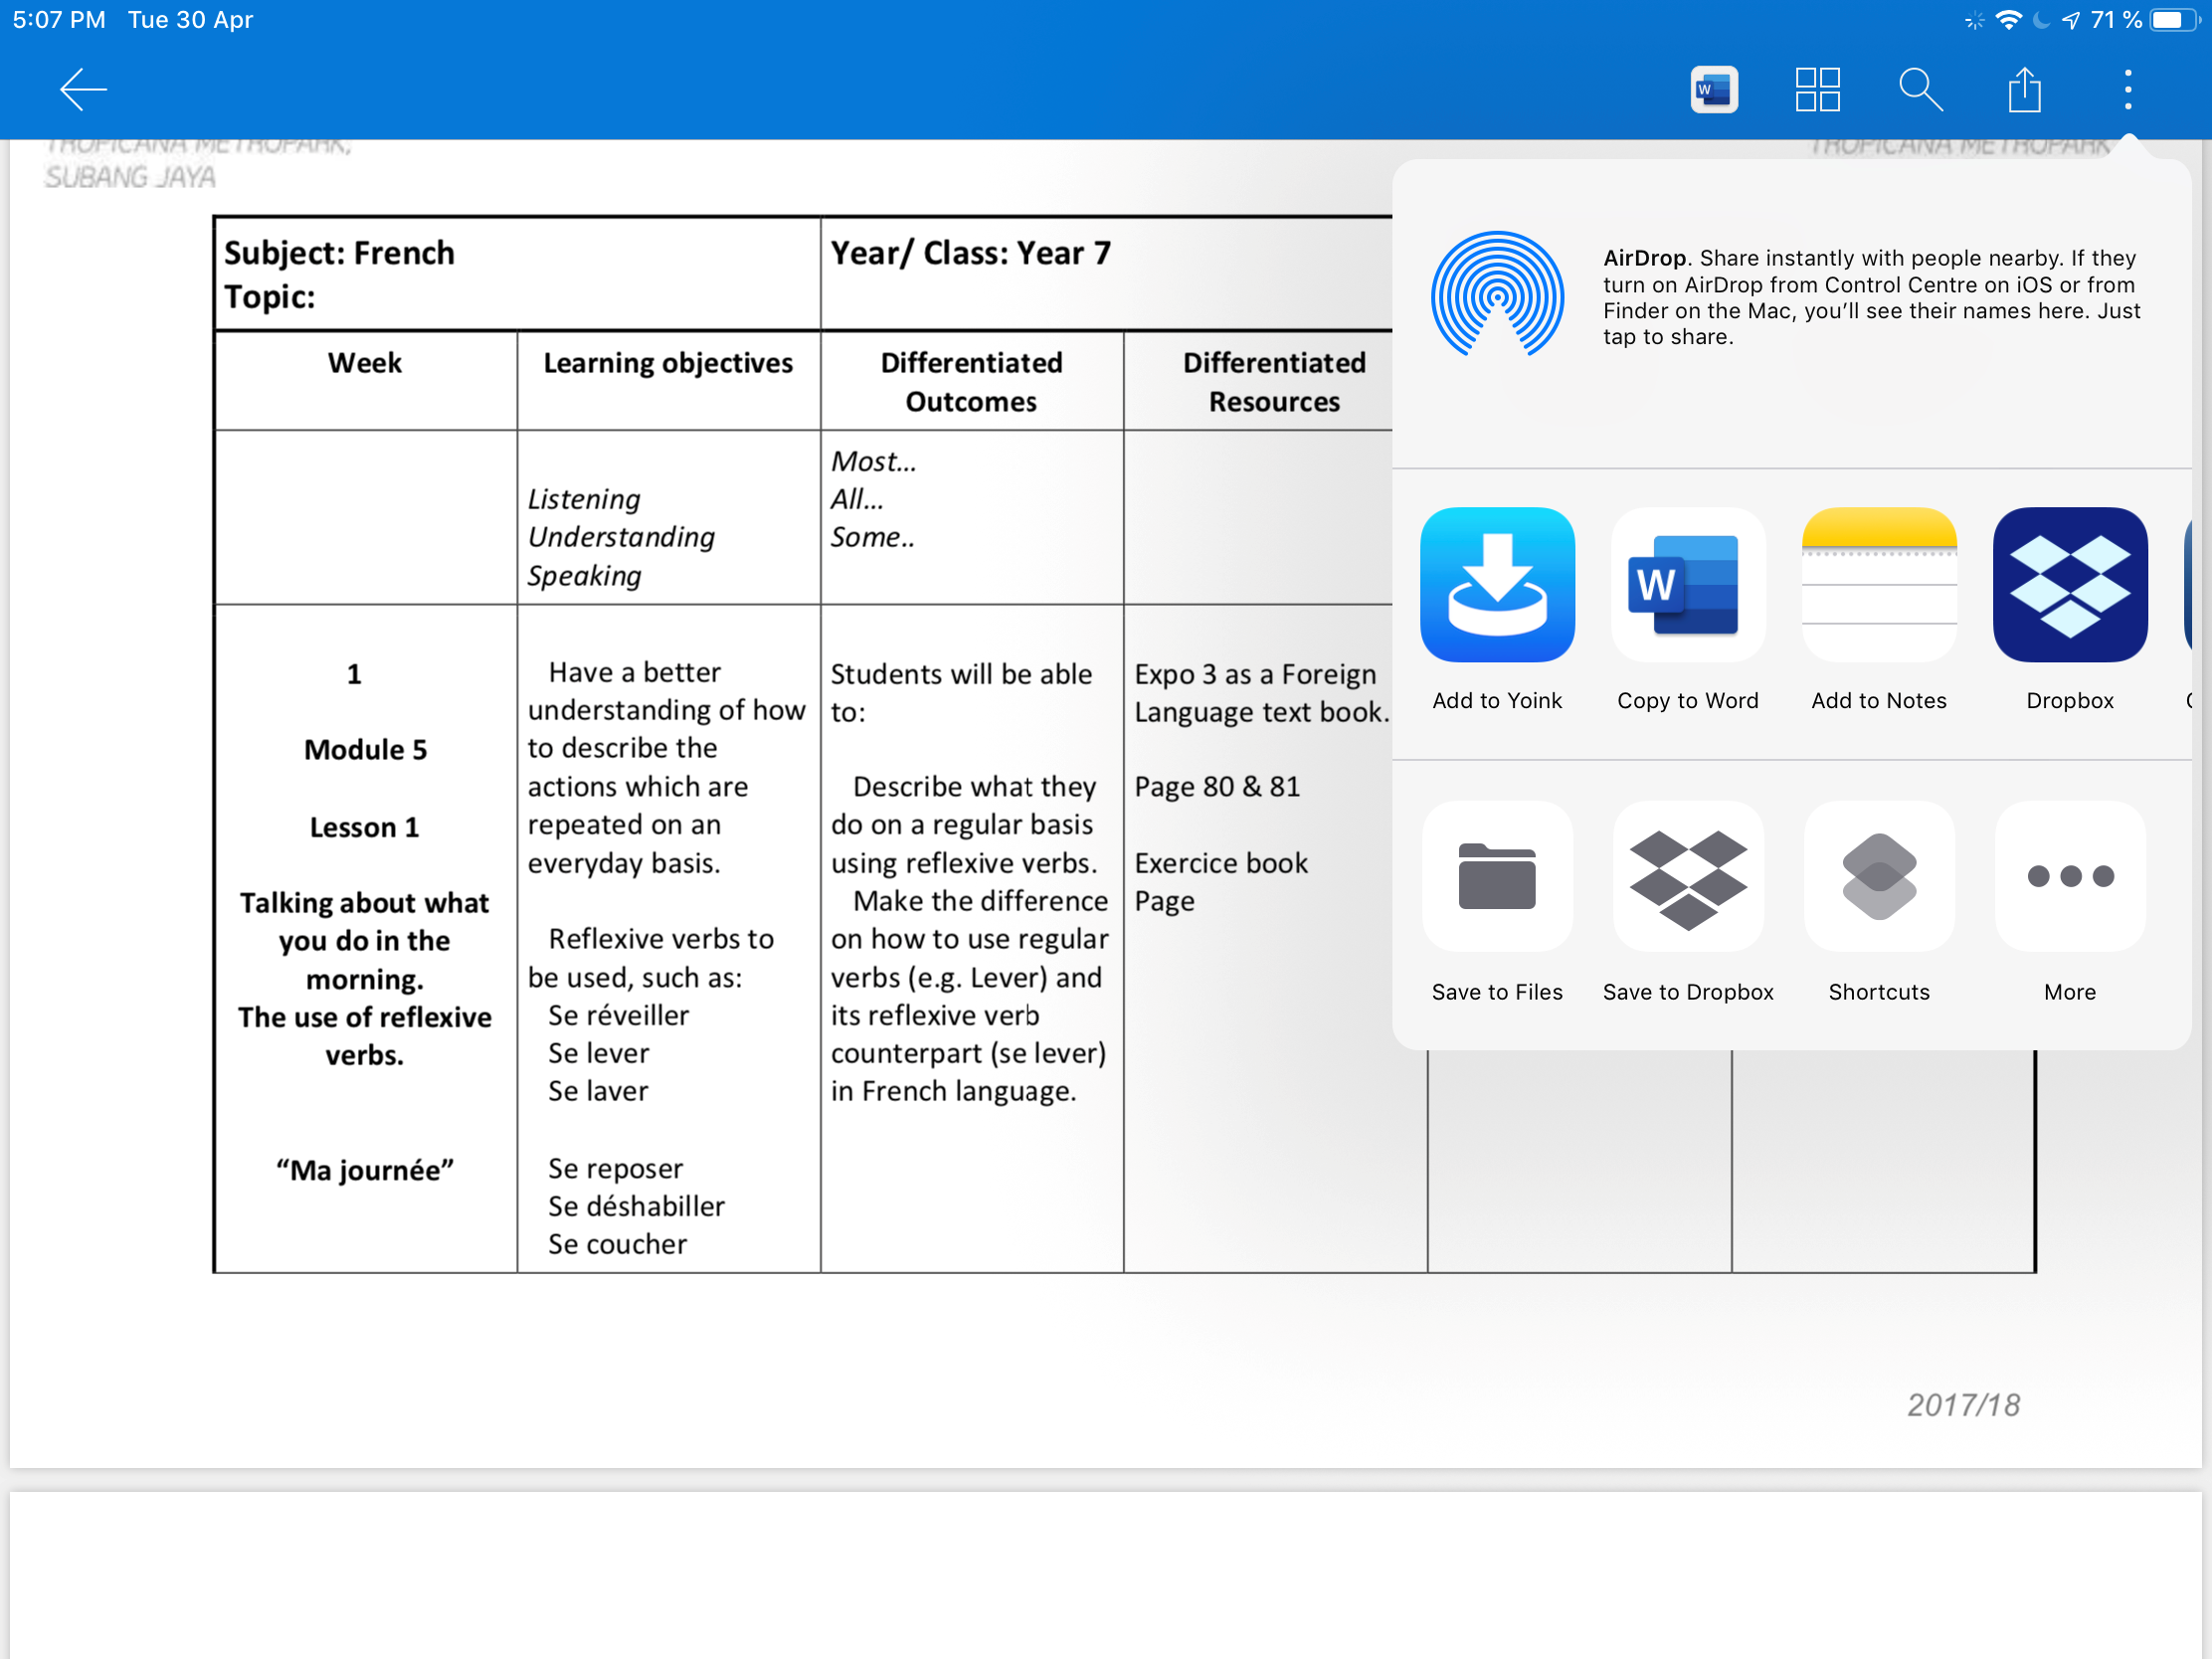
Task: Tap the time 5:07 PM
Action: (58, 20)
